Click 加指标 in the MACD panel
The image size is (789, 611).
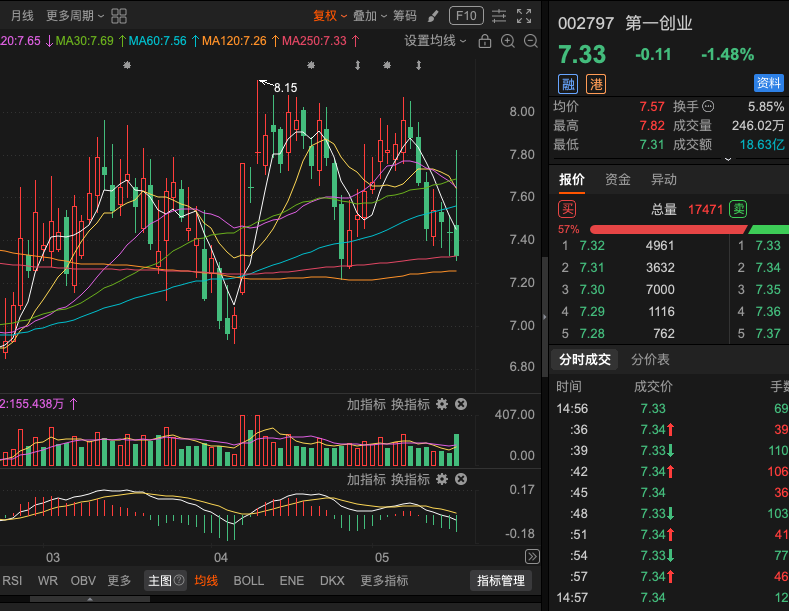(366, 479)
